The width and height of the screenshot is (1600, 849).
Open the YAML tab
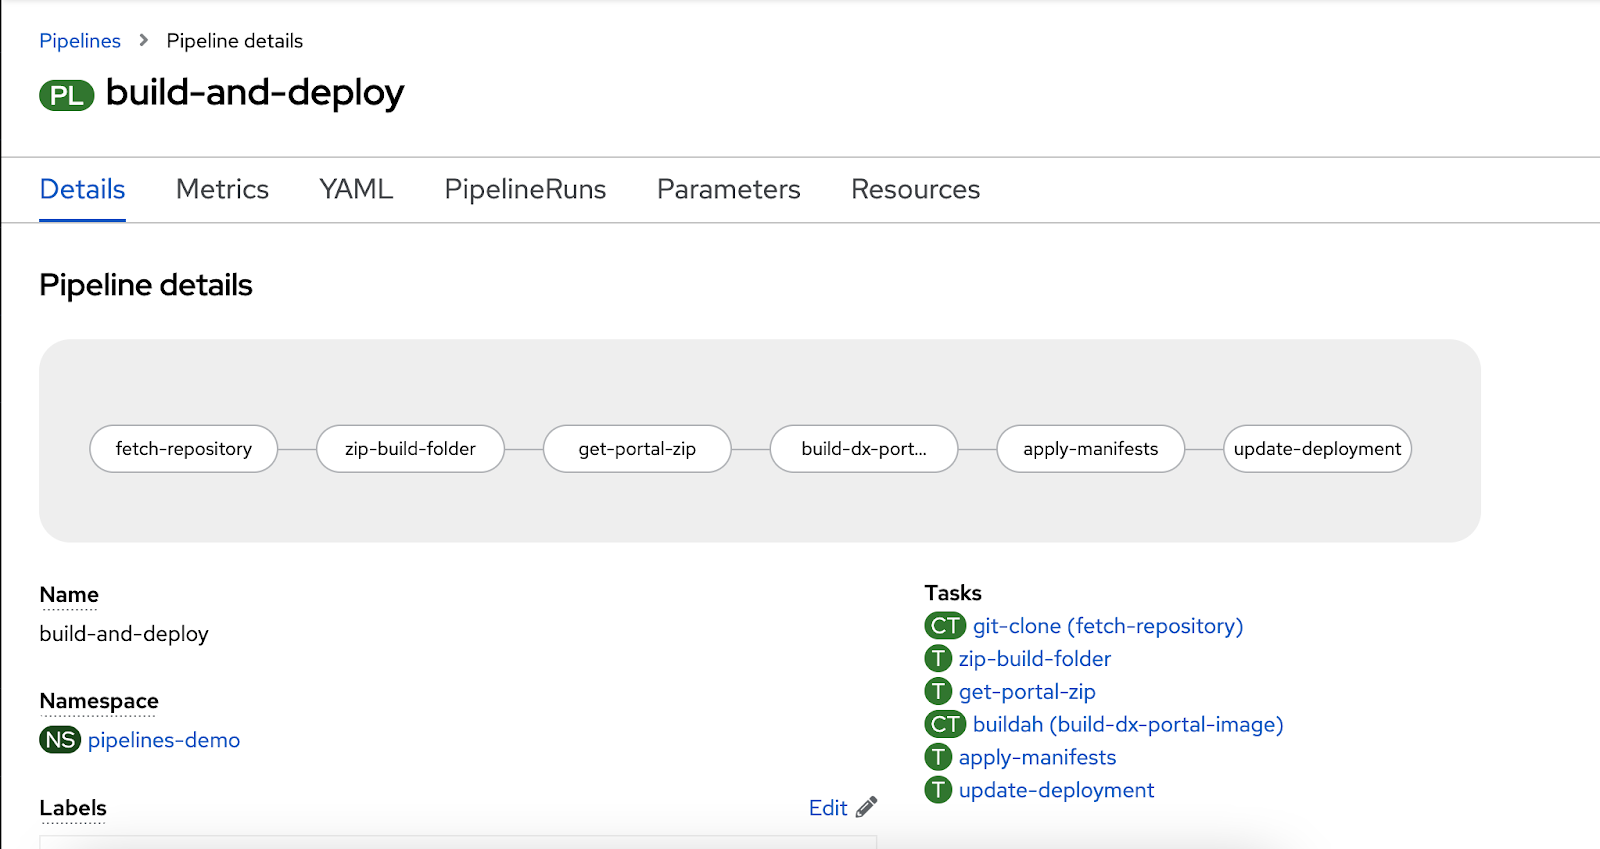coord(356,189)
